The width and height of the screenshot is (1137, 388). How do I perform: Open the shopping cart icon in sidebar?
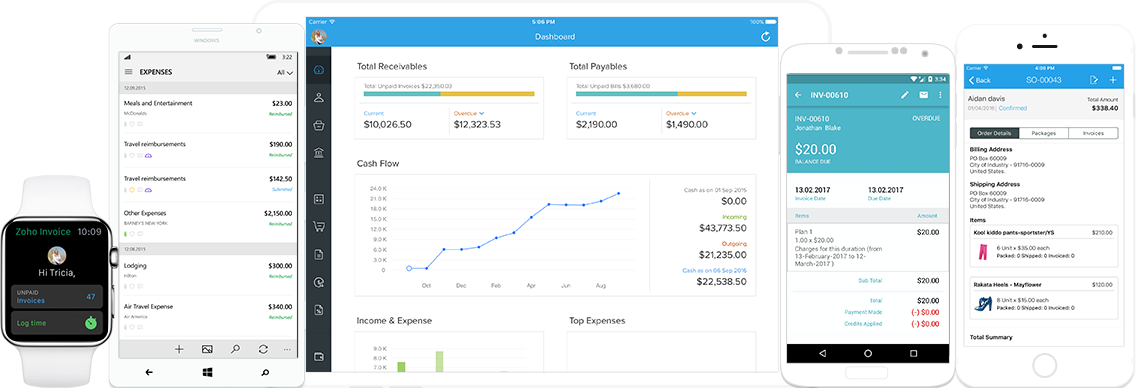[x=318, y=226]
